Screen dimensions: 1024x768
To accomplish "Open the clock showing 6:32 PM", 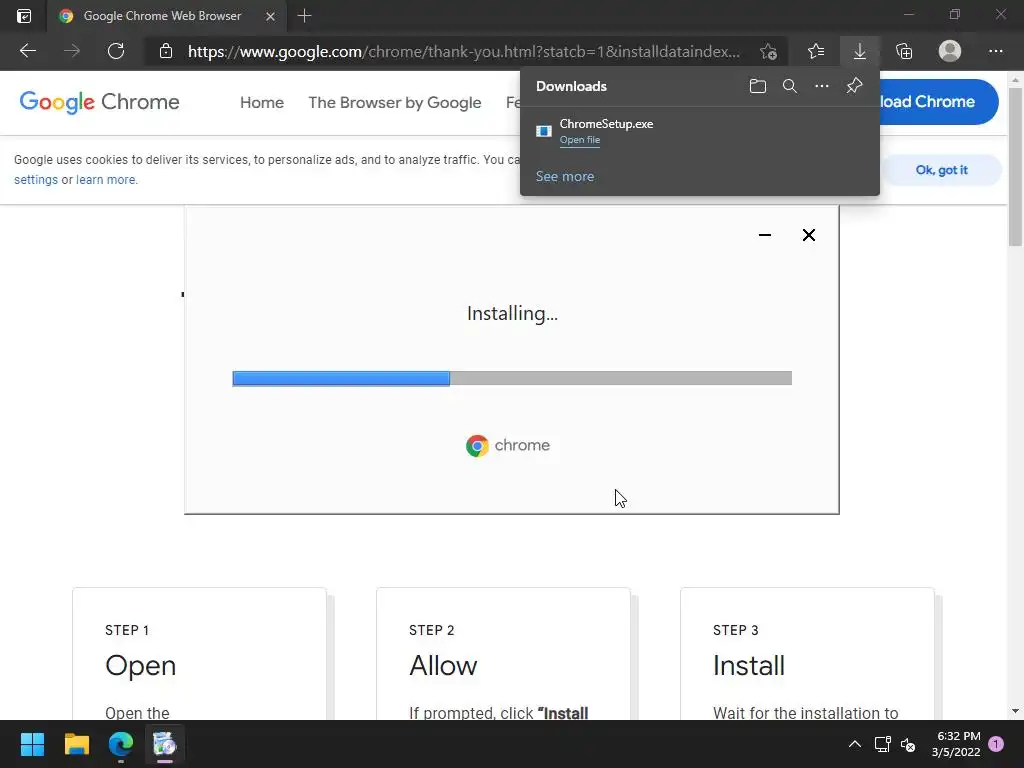I will pos(956,744).
